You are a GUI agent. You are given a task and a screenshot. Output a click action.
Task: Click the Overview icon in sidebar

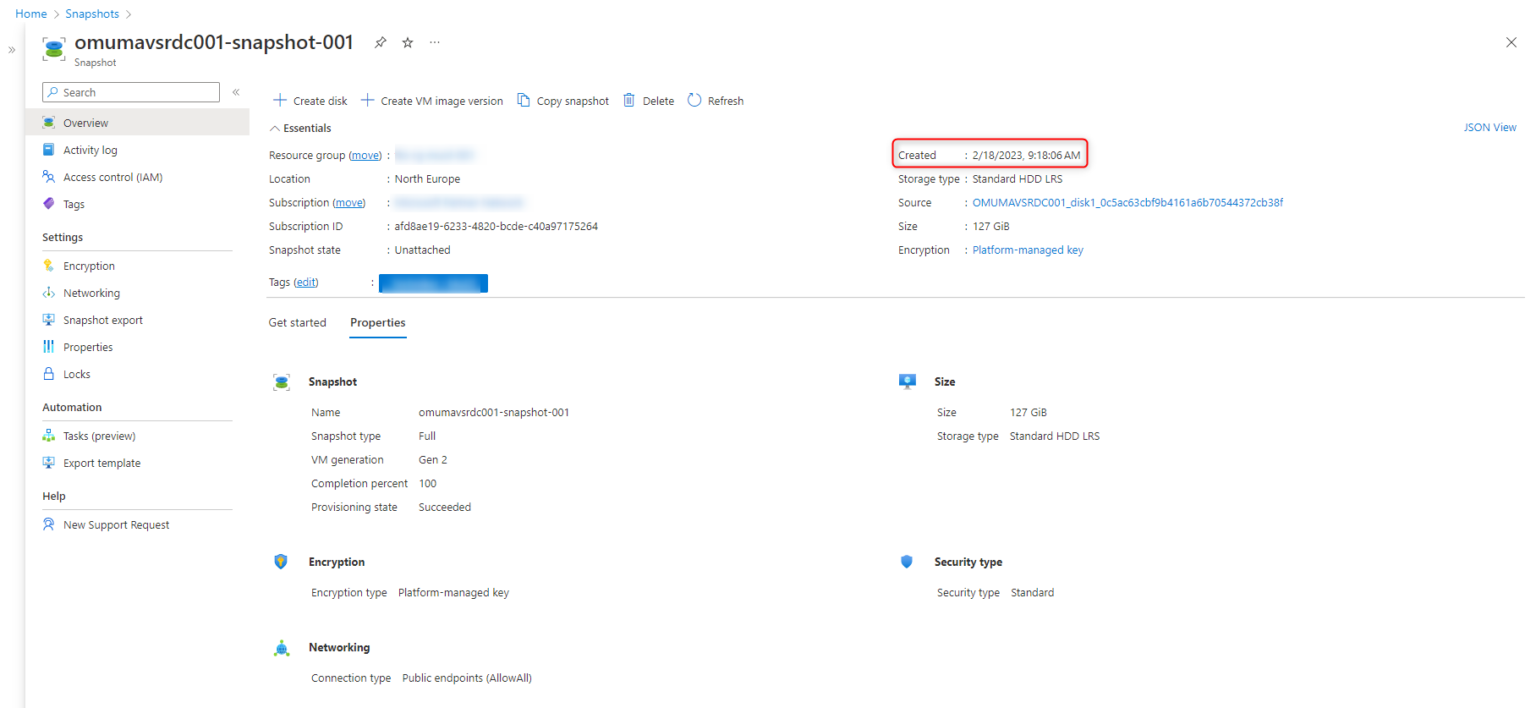click(x=49, y=123)
